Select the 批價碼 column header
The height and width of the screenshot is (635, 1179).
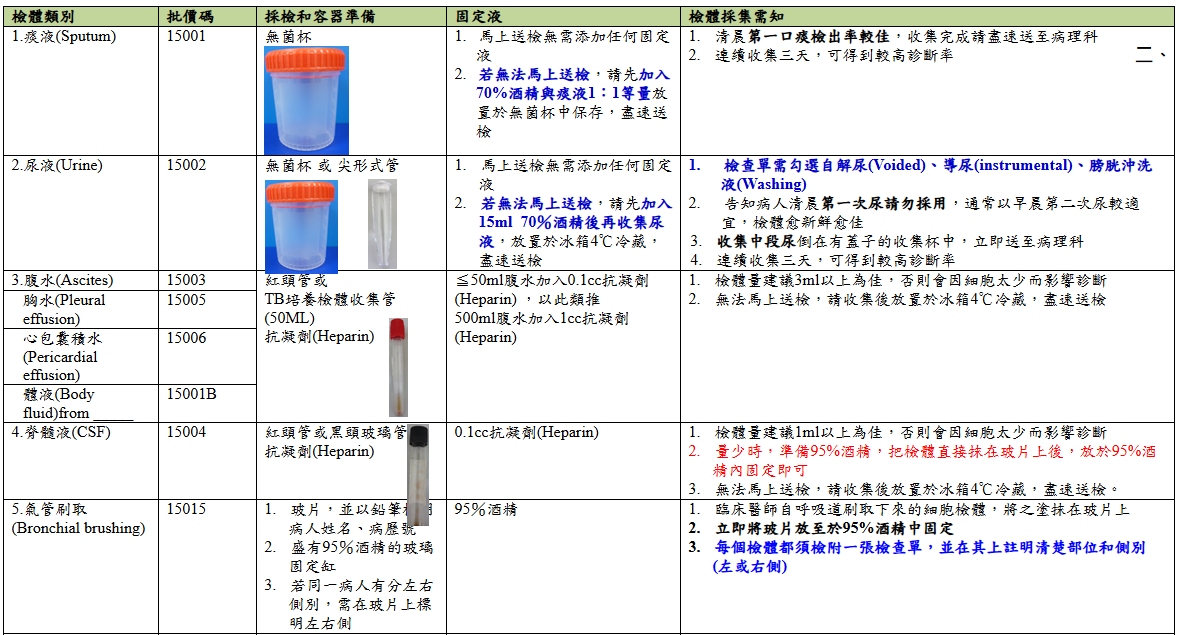pyautogui.click(x=191, y=17)
